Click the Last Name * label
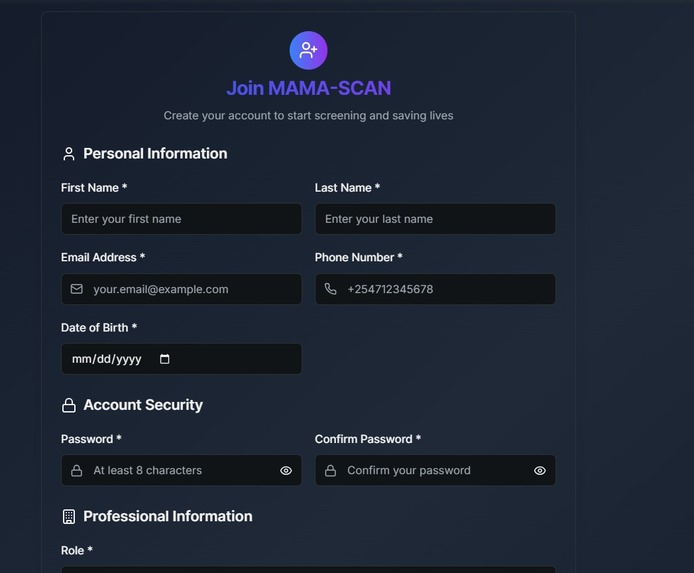 347,188
